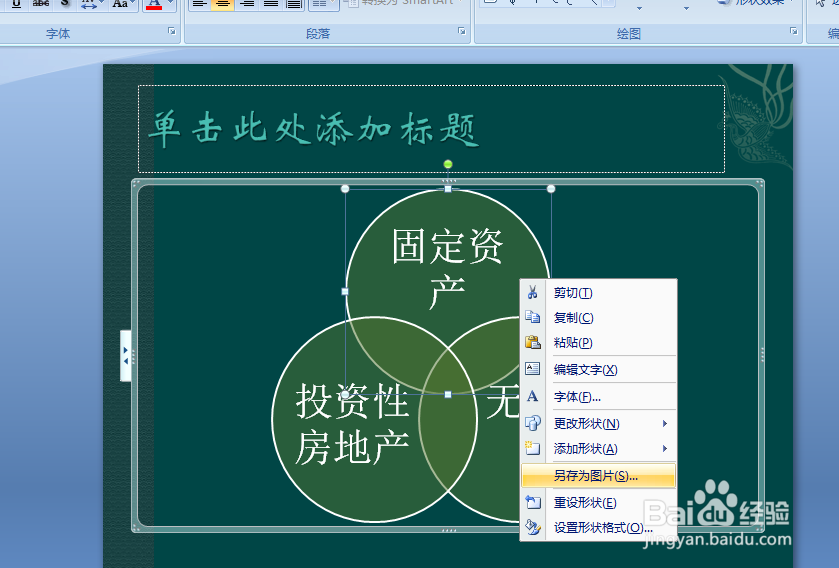Expand the SmartArt text pane arrow tab
This screenshot has width=839, height=568.
126,356
